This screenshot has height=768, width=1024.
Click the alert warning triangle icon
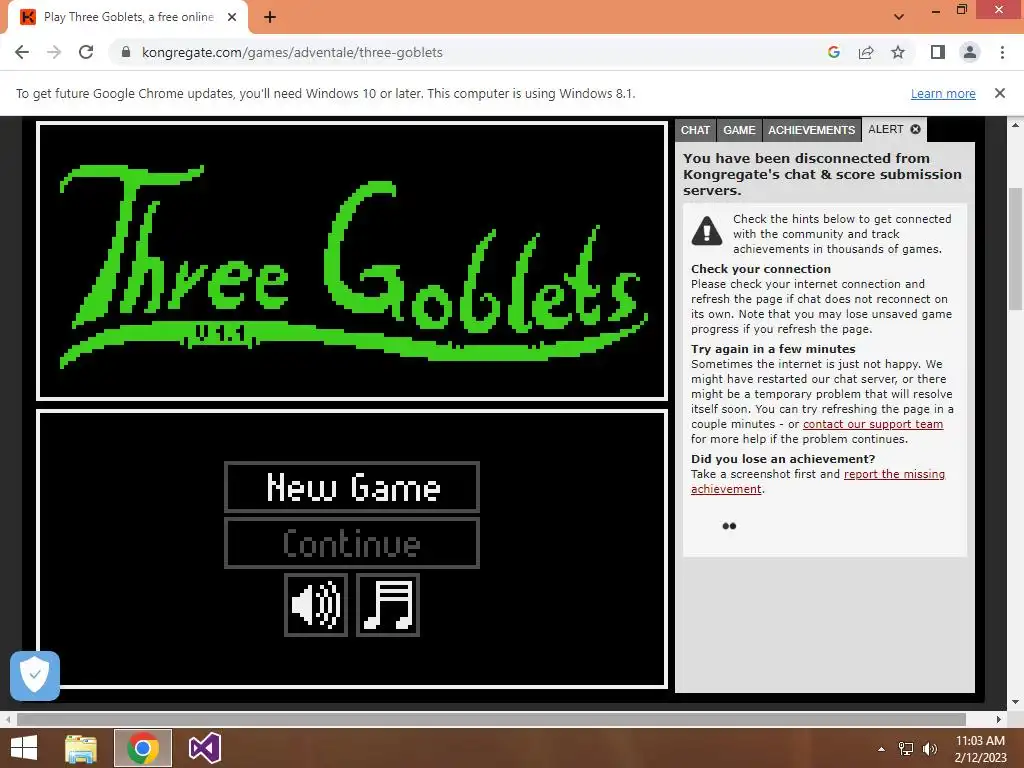tap(707, 231)
